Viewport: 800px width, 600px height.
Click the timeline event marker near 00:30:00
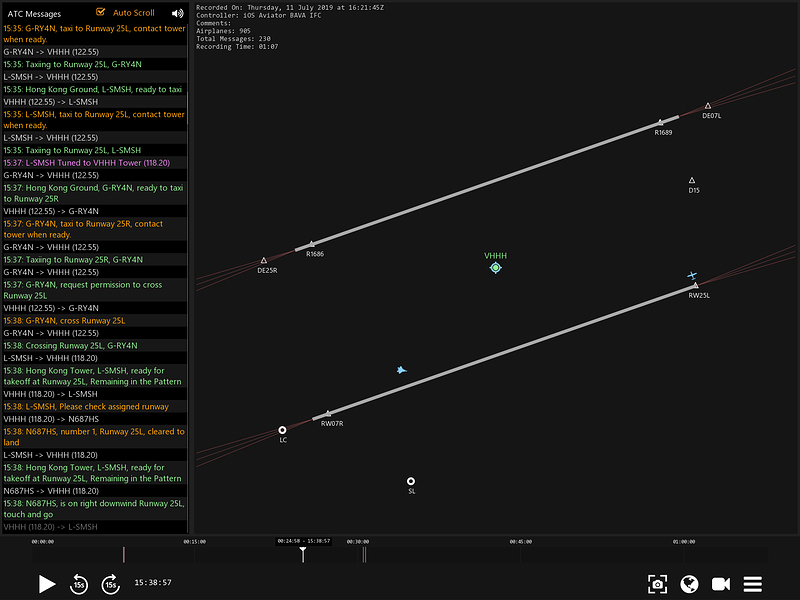[x=364, y=555]
